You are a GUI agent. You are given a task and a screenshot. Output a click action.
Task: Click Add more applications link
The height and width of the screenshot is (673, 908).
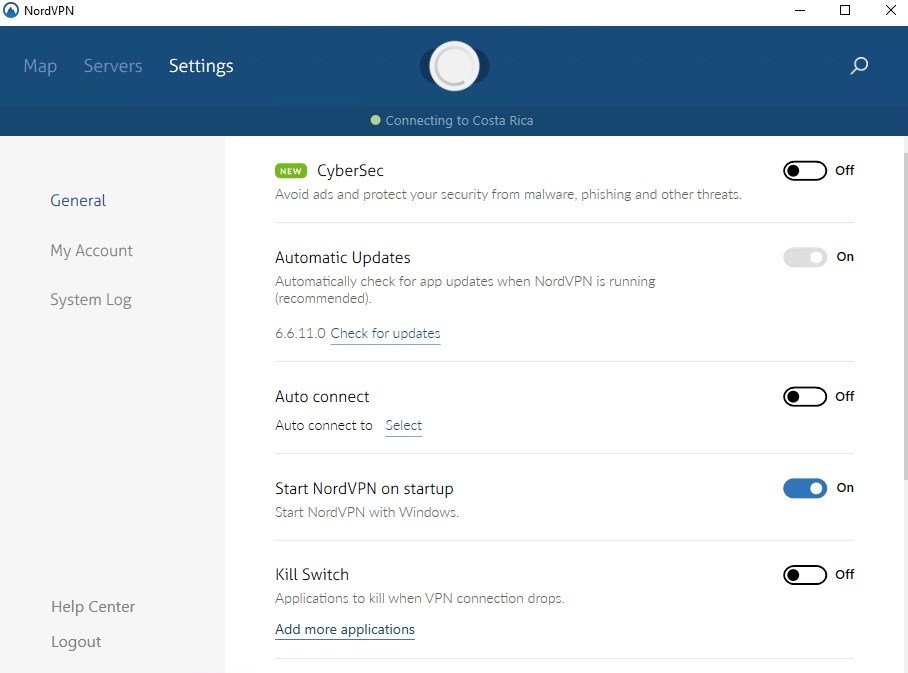(x=345, y=630)
